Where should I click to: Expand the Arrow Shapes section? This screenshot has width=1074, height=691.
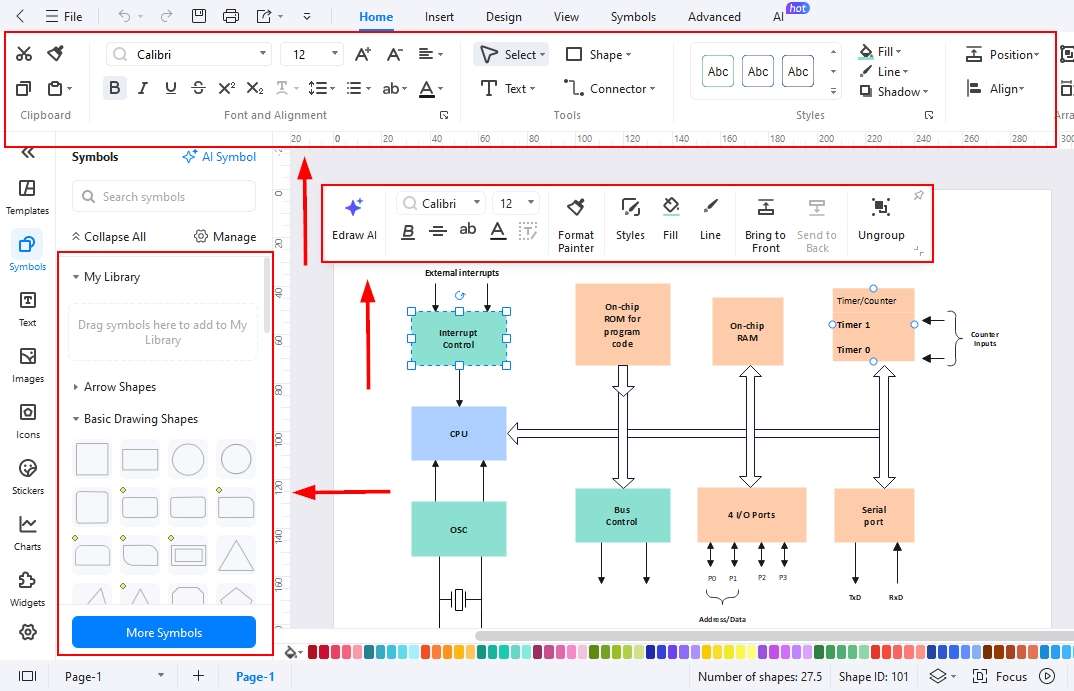(x=120, y=387)
